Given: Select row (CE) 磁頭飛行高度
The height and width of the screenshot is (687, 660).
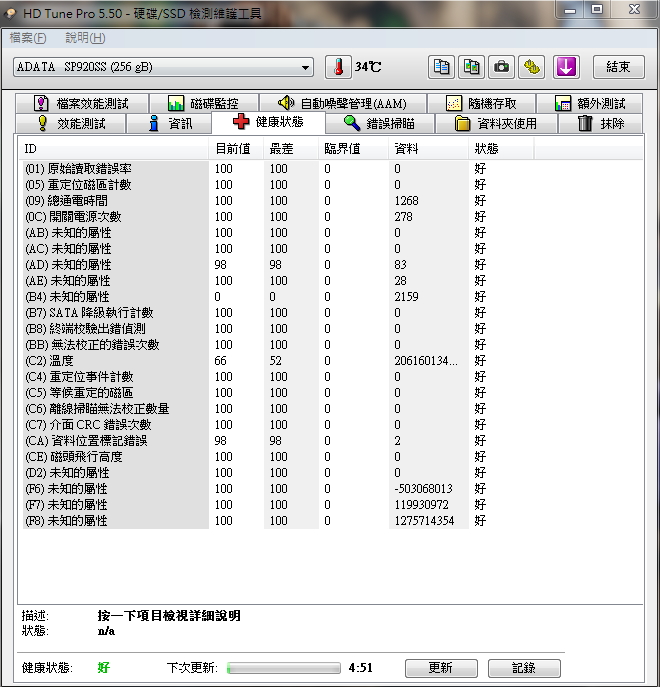Looking at the screenshot, I should coord(279,457).
